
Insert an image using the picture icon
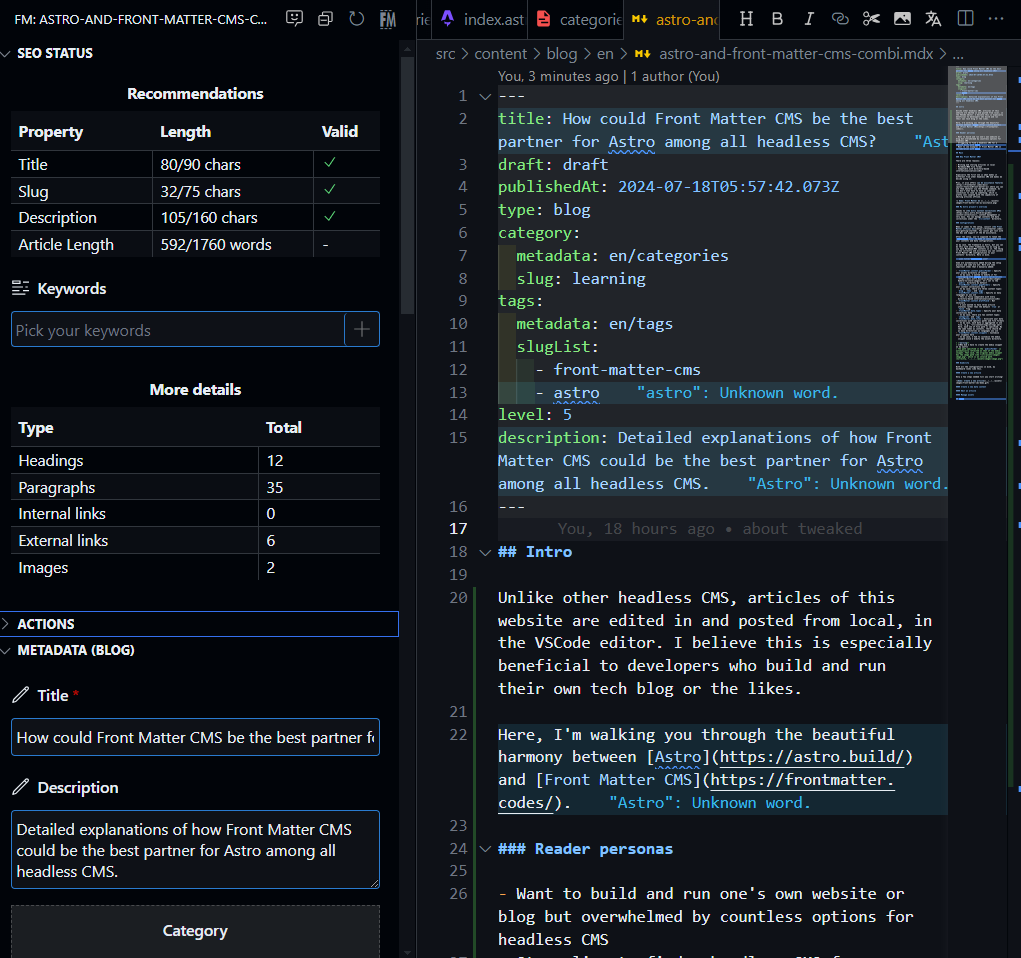coord(902,19)
